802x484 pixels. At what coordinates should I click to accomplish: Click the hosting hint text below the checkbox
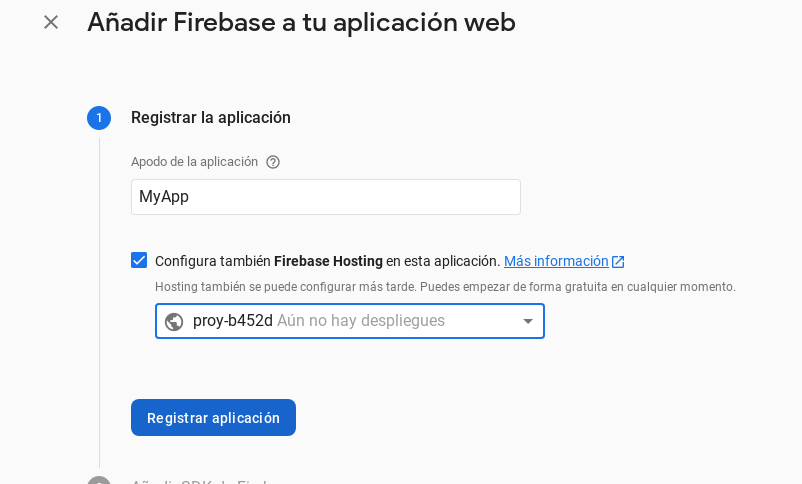pos(445,287)
